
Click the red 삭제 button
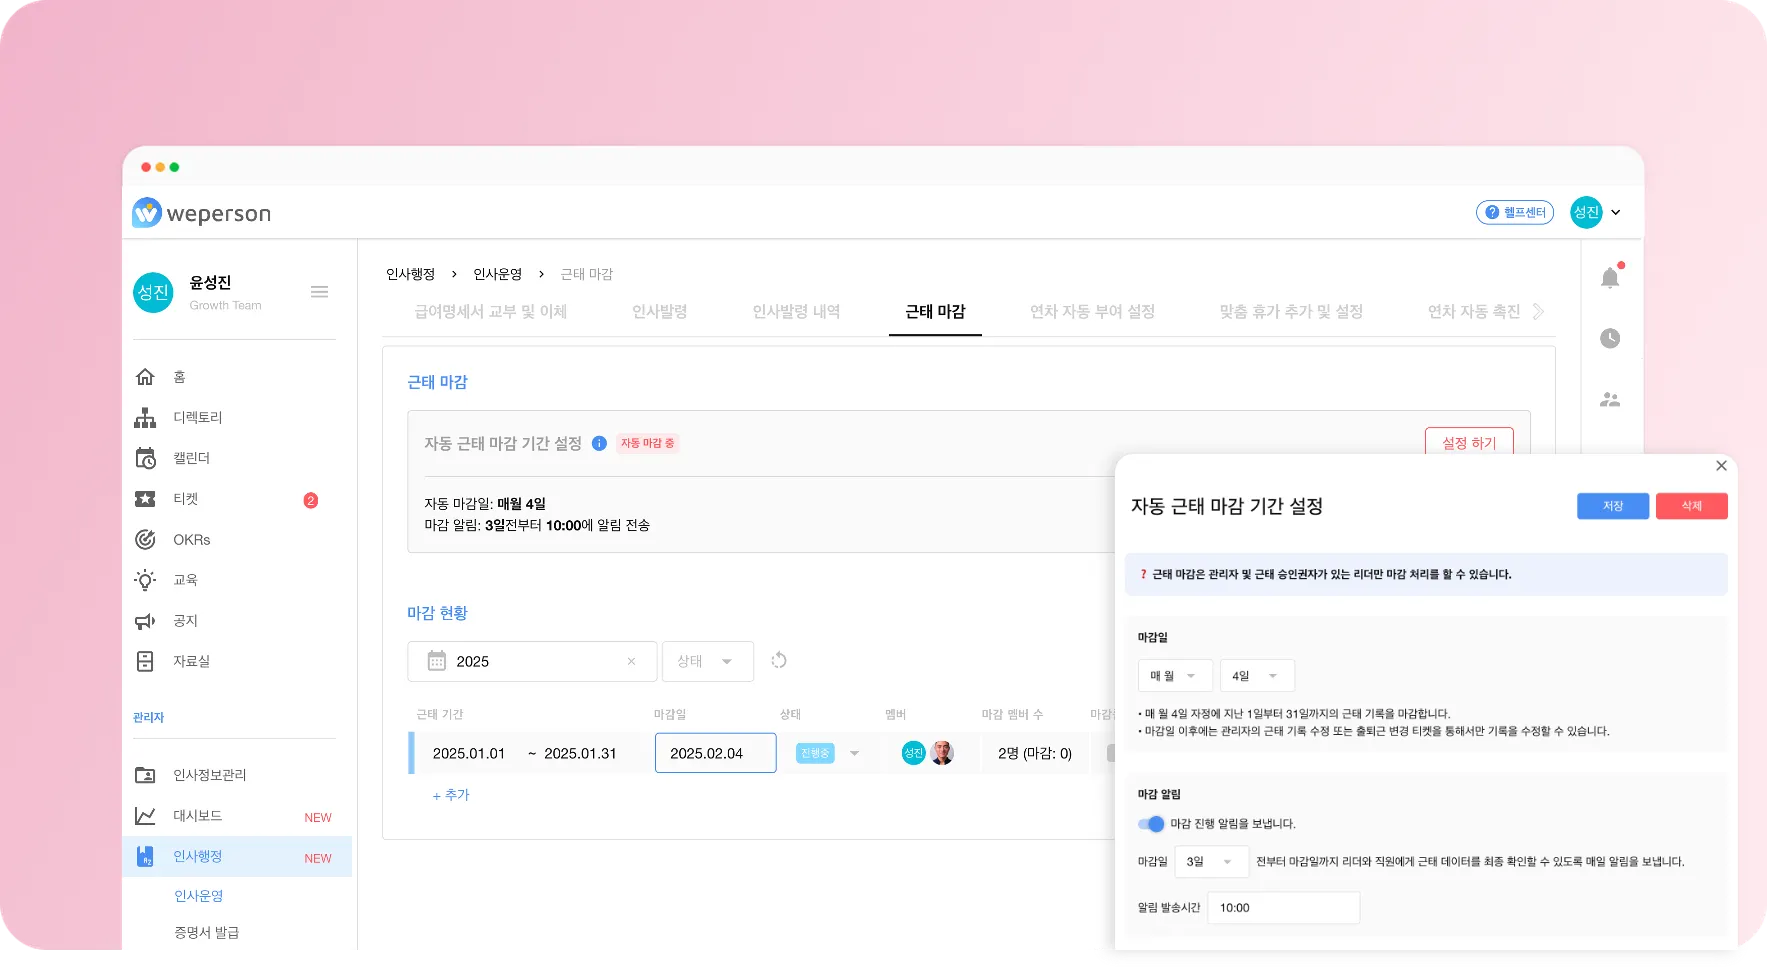pyautogui.click(x=1692, y=506)
